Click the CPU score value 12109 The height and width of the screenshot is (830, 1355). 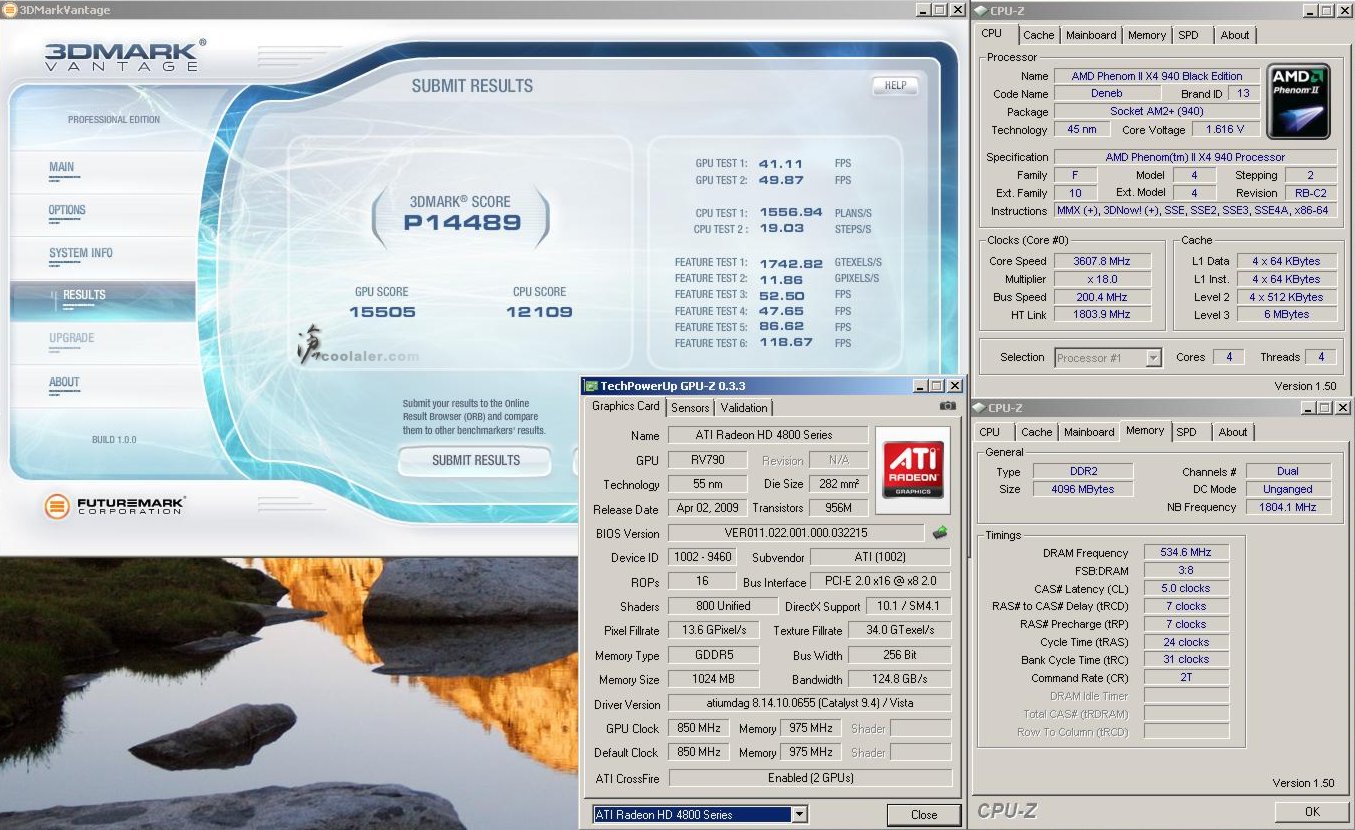coord(539,311)
